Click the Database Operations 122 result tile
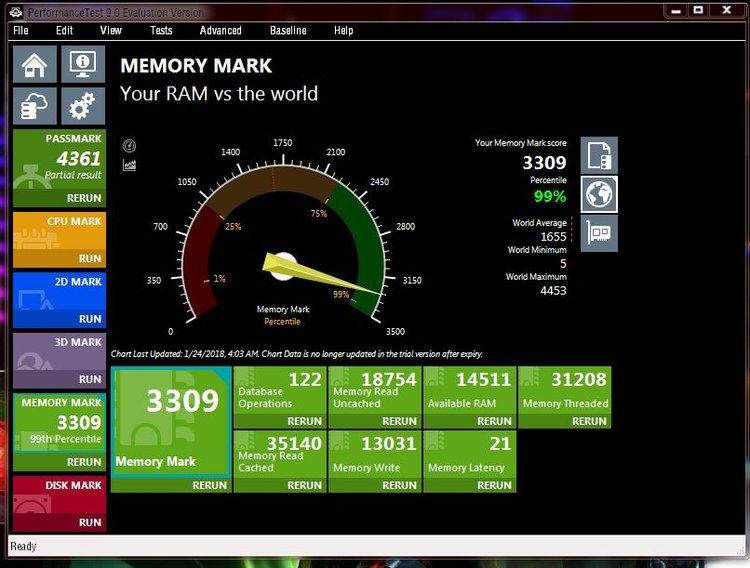750x568 pixels. [x=280, y=390]
